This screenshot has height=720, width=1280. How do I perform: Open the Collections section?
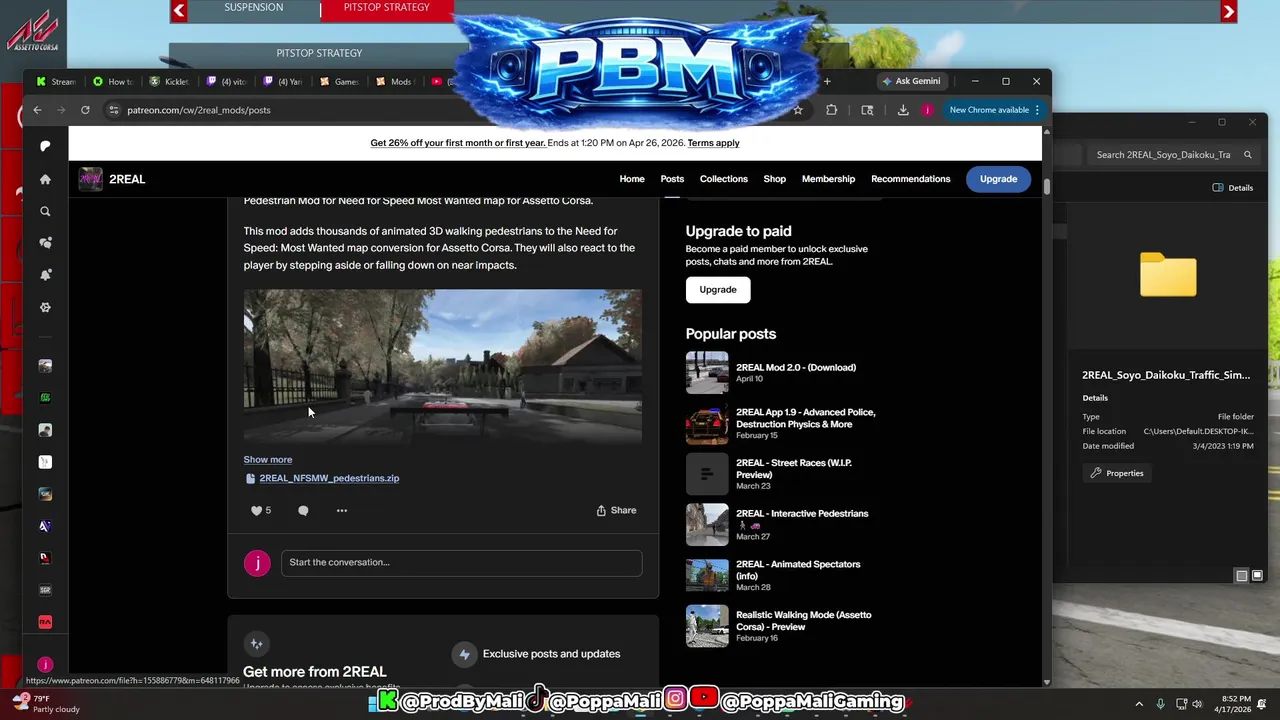click(x=724, y=179)
